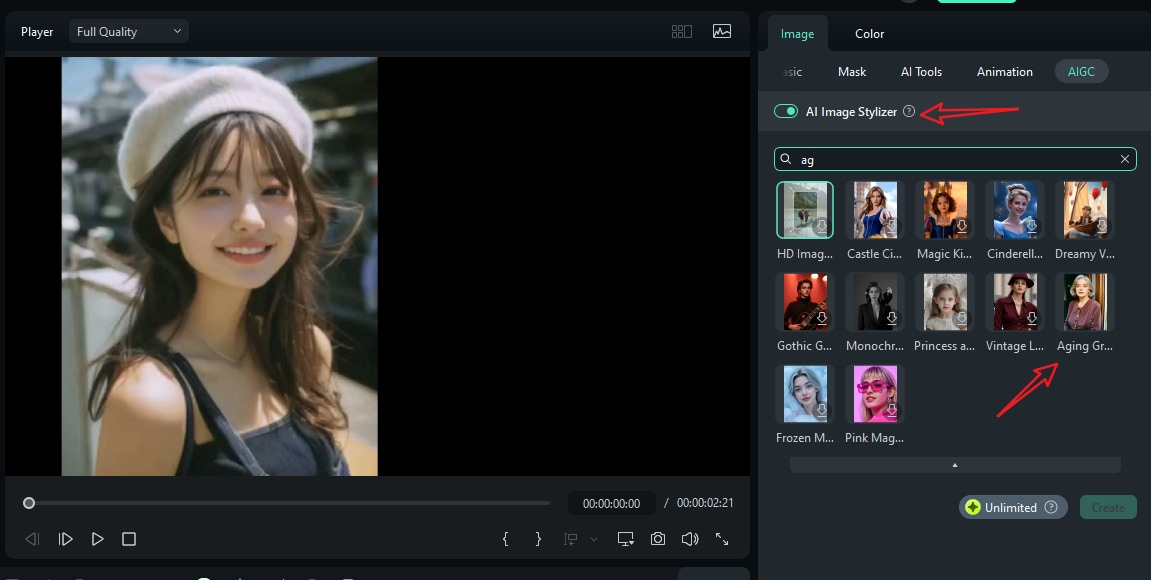Select the Magic Ki... style thumbnail
Viewport: 1151px width, 580px height.
(x=945, y=210)
